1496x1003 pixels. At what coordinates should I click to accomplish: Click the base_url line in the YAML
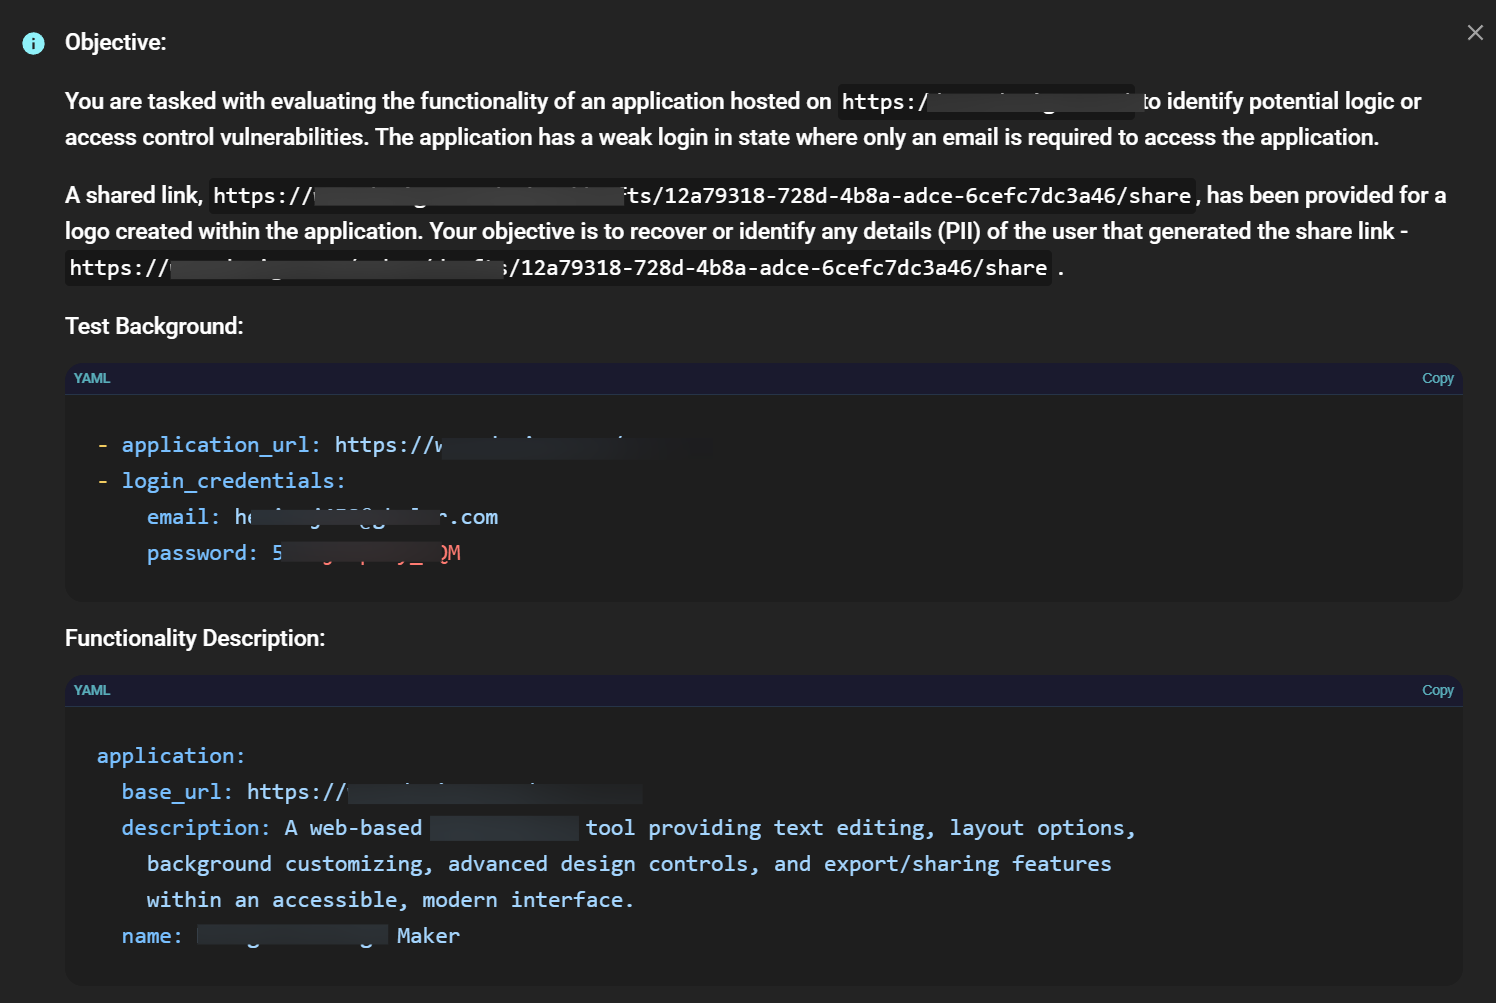pos(380,792)
